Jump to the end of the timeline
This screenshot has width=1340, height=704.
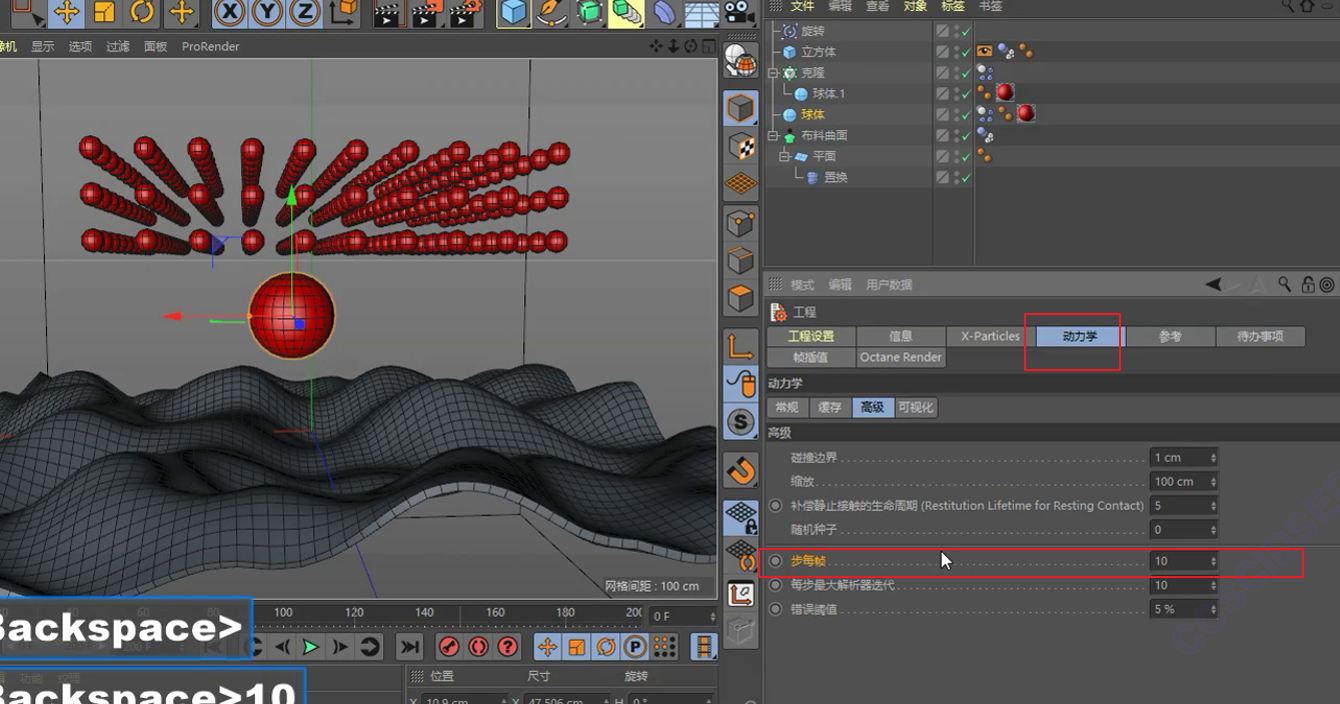pyautogui.click(x=409, y=647)
